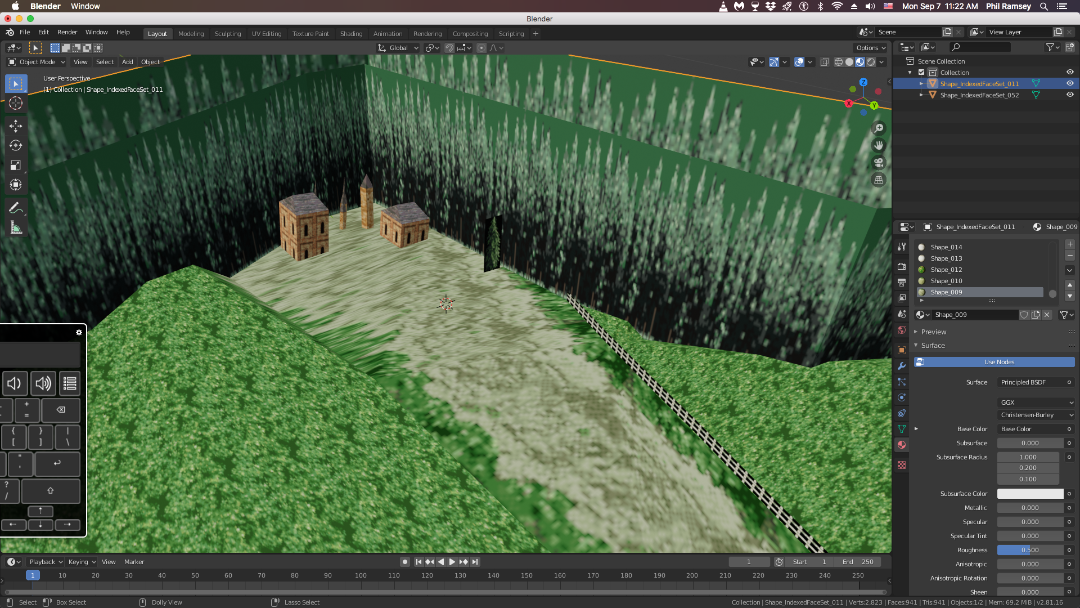Hide Shape_IndexedFaceSet_011 using its eye icon
Screen dimensions: 1080x608
click(1070, 84)
